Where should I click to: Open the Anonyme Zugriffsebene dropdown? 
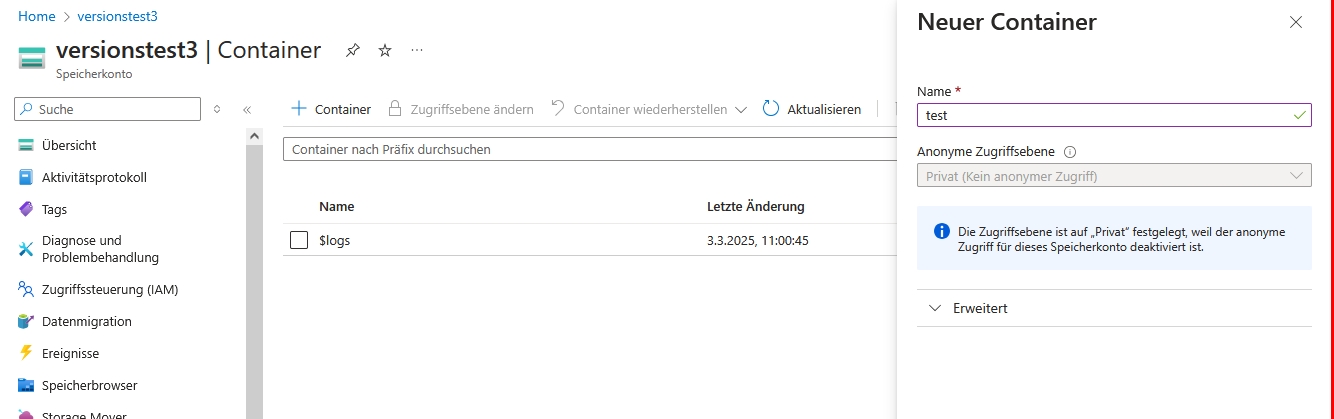(x=1113, y=176)
